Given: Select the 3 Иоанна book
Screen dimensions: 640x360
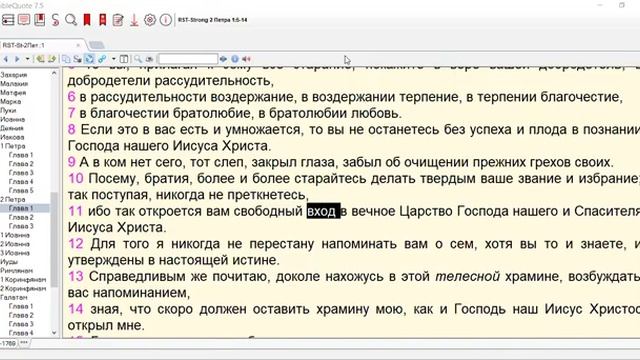Looking at the screenshot, I should pos(15,253).
